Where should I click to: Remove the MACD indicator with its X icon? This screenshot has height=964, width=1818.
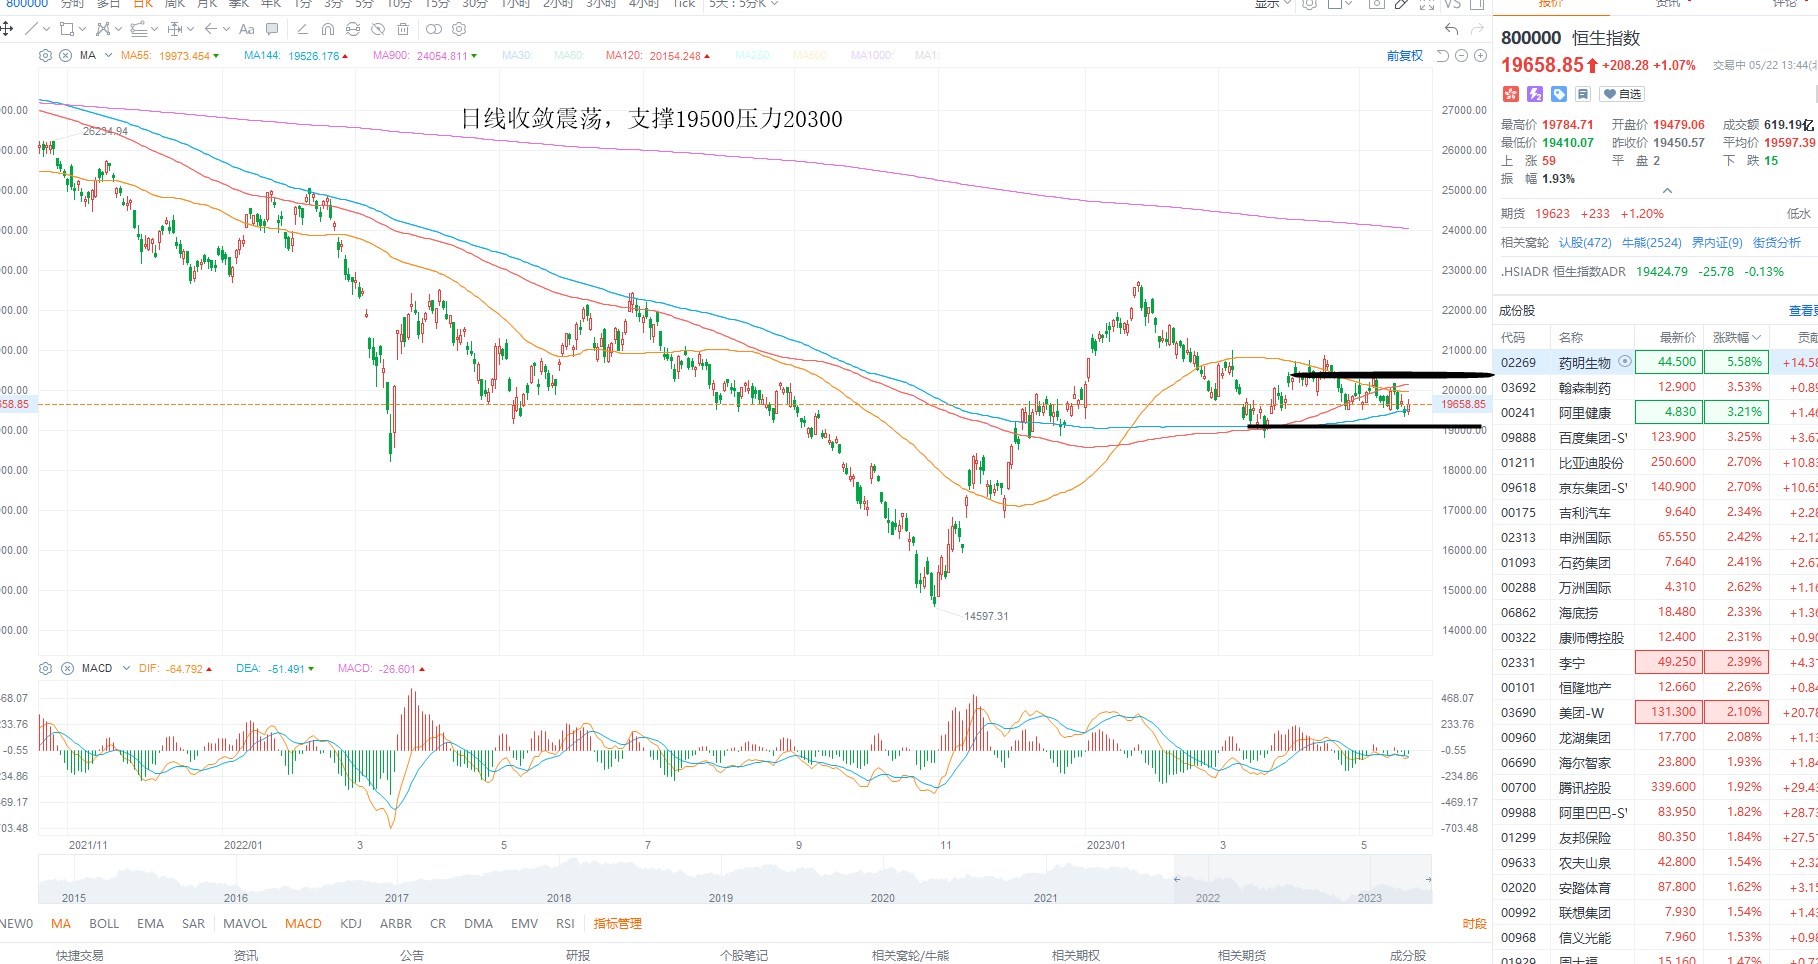tap(67, 668)
